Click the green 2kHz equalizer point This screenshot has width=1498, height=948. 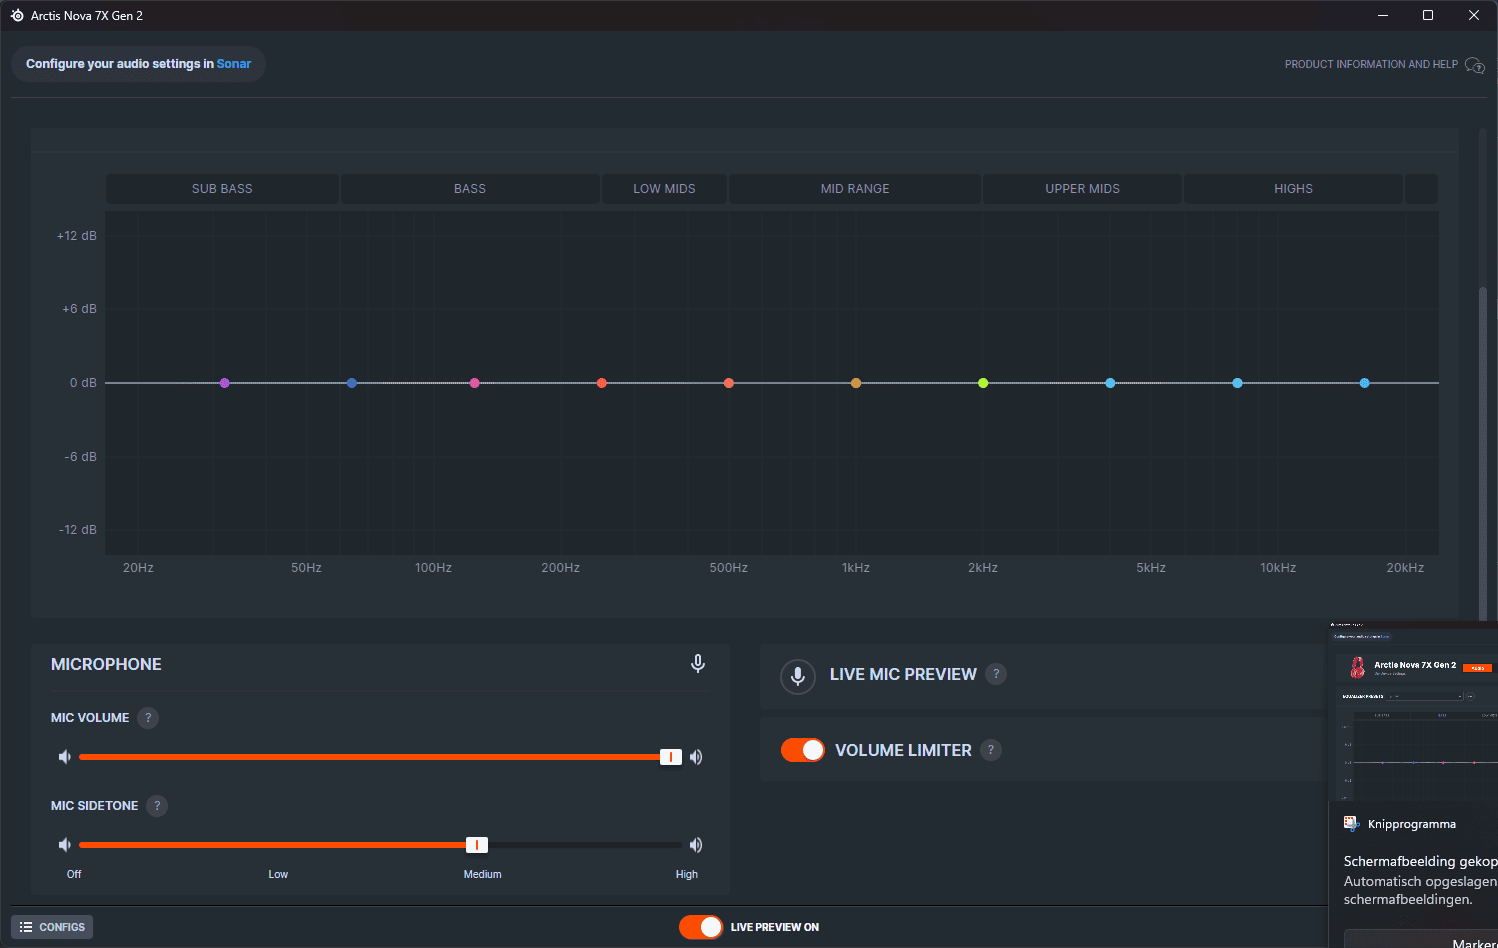coord(983,383)
